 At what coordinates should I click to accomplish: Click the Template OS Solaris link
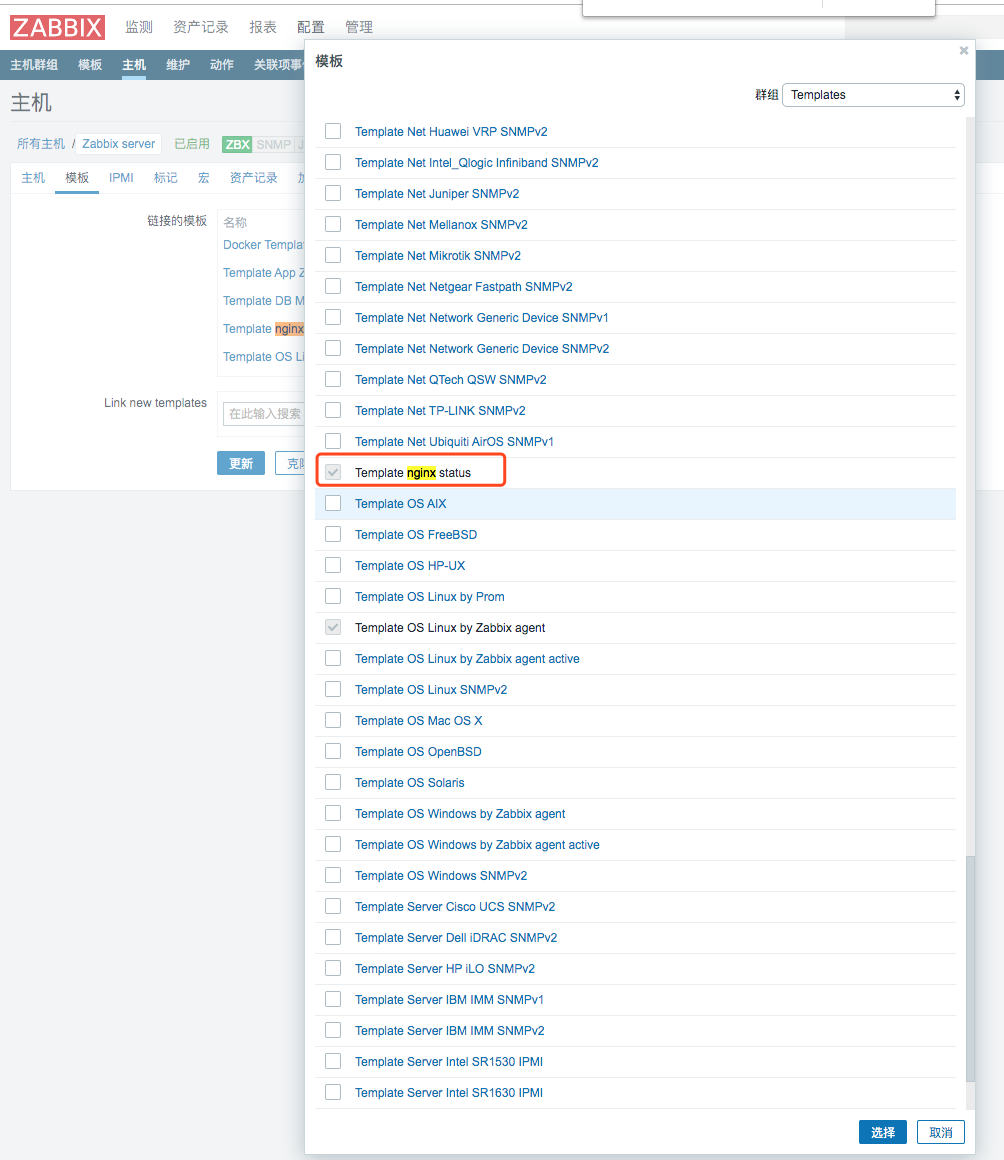pos(409,783)
